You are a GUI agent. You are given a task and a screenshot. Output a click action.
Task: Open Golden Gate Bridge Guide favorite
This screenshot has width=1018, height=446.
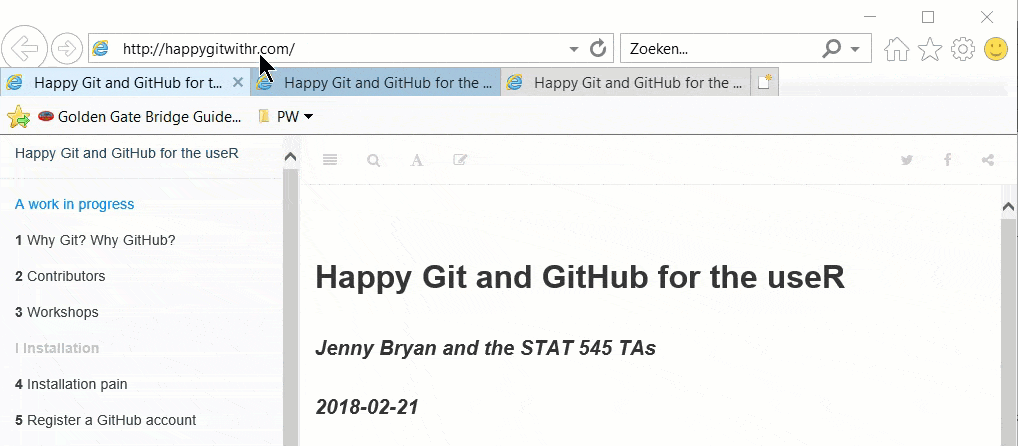[x=140, y=117]
